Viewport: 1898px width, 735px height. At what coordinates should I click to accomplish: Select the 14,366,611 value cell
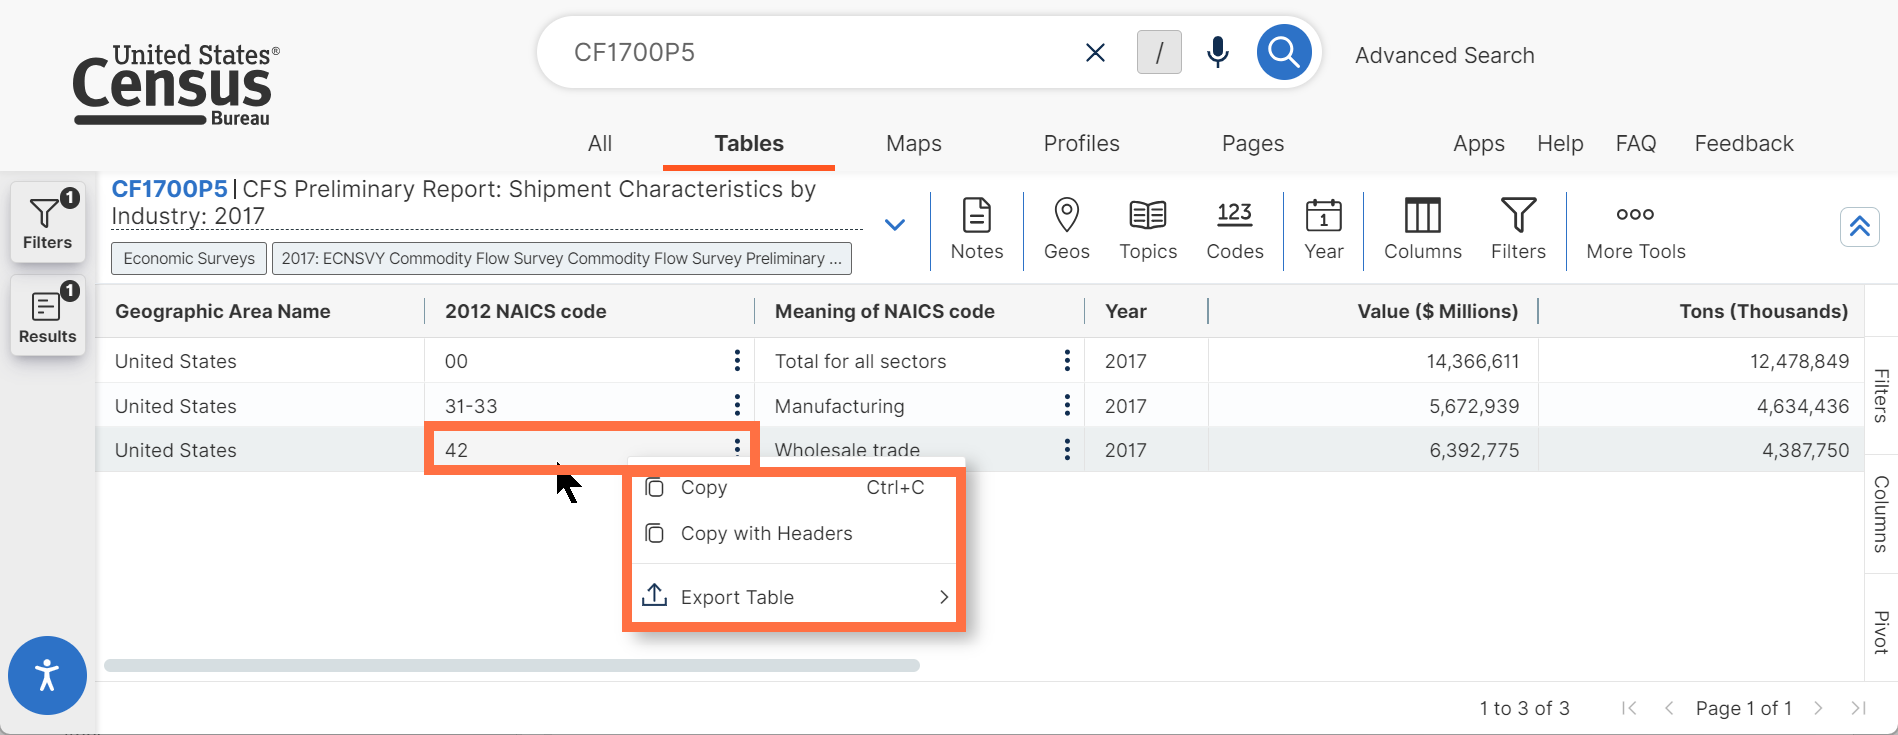pos(1373,361)
